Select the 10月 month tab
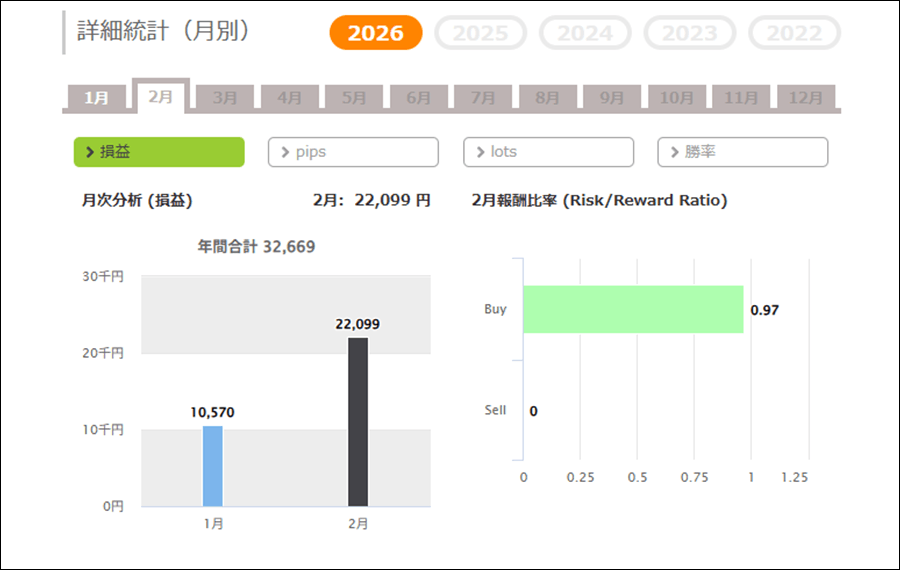 click(x=676, y=98)
